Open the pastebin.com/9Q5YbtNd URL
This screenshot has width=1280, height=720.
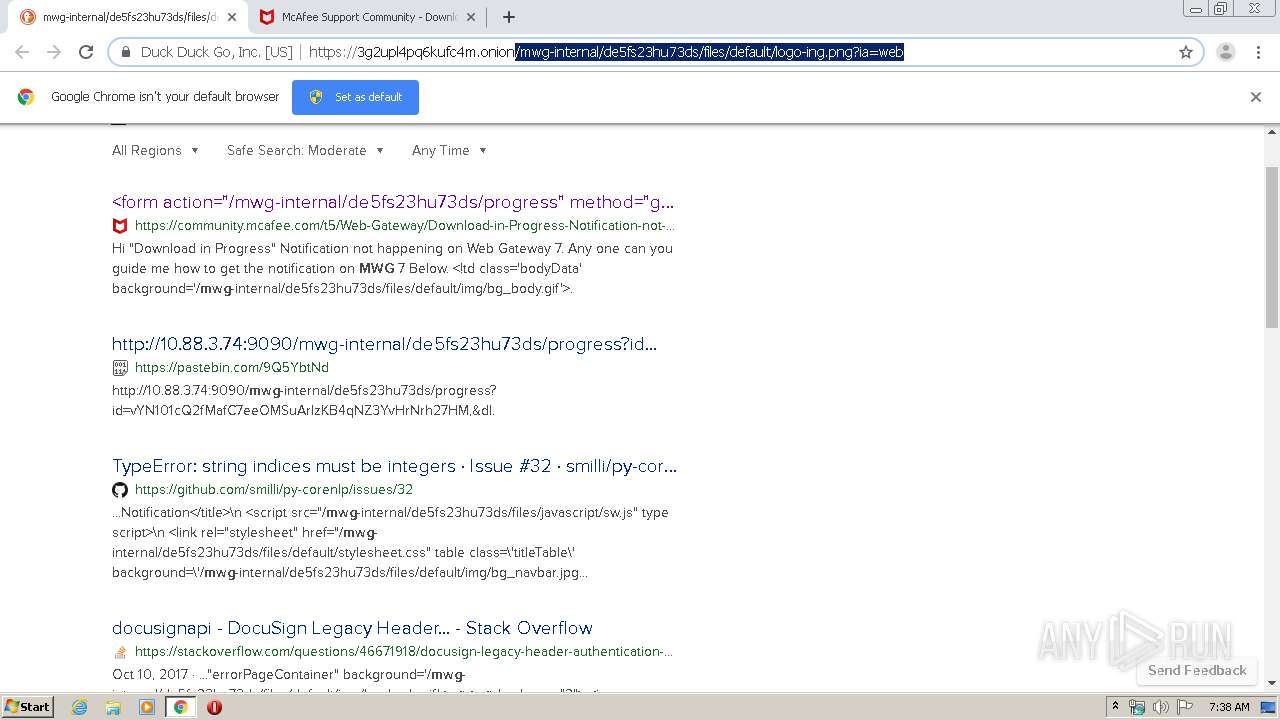232,368
